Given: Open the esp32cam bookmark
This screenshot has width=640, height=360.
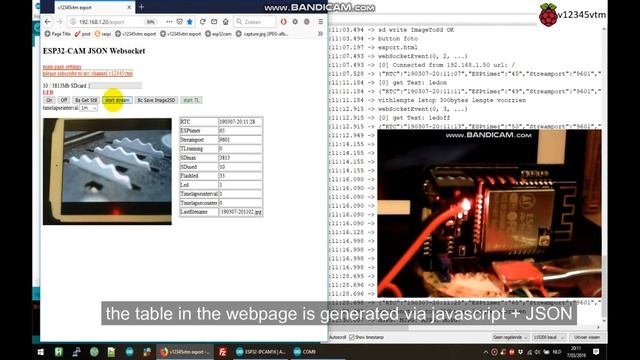Looking at the screenshot, I should (x=218, y=34).
